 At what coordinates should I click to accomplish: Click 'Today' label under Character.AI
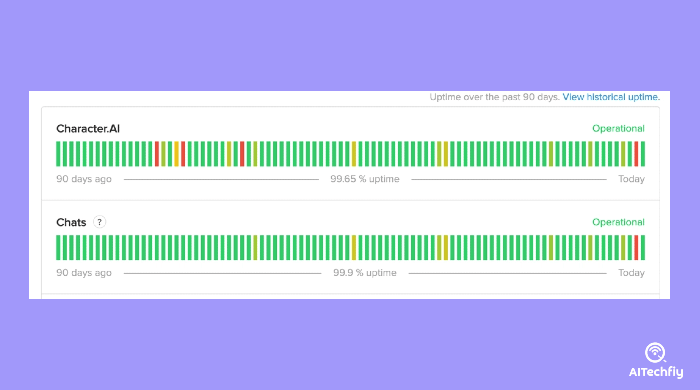631,179
